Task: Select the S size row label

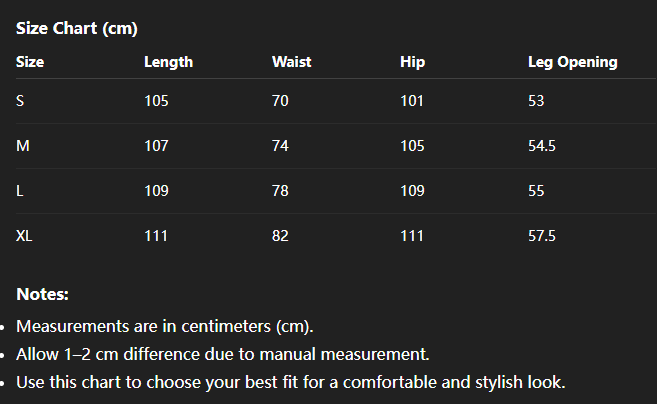Action: point(21,101)
